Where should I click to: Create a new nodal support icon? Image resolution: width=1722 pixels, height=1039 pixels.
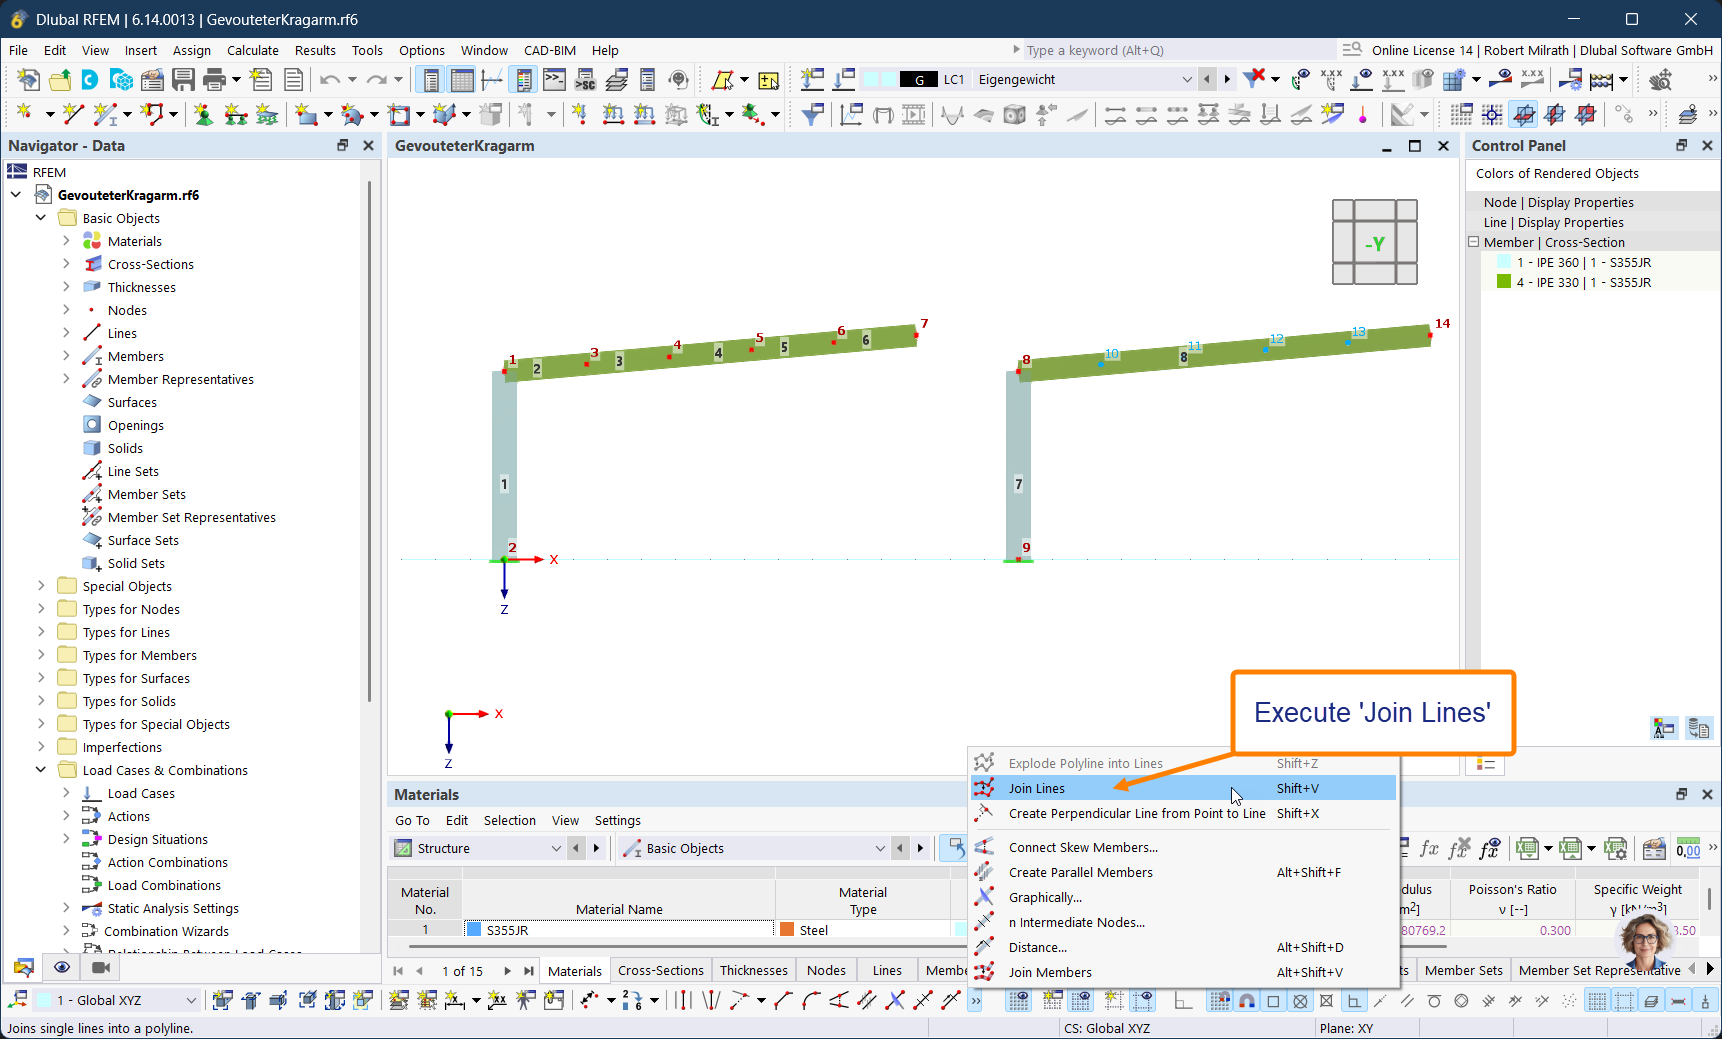204,115
